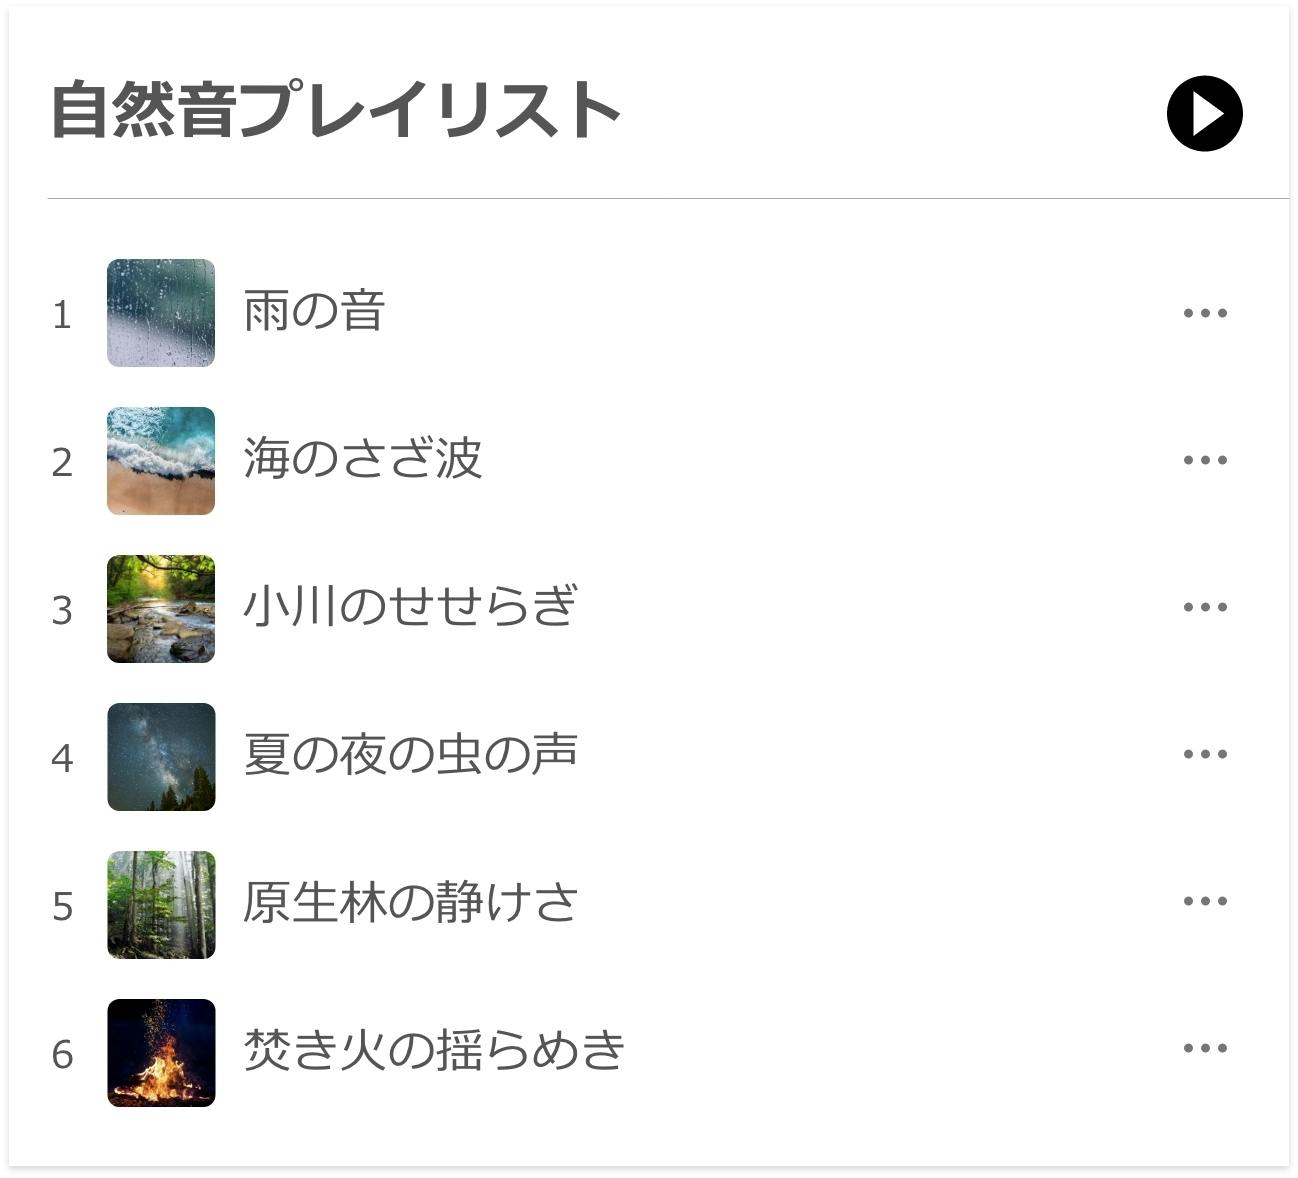
Task: Open more options for 原生林の静けさ
Action: 1204,901
